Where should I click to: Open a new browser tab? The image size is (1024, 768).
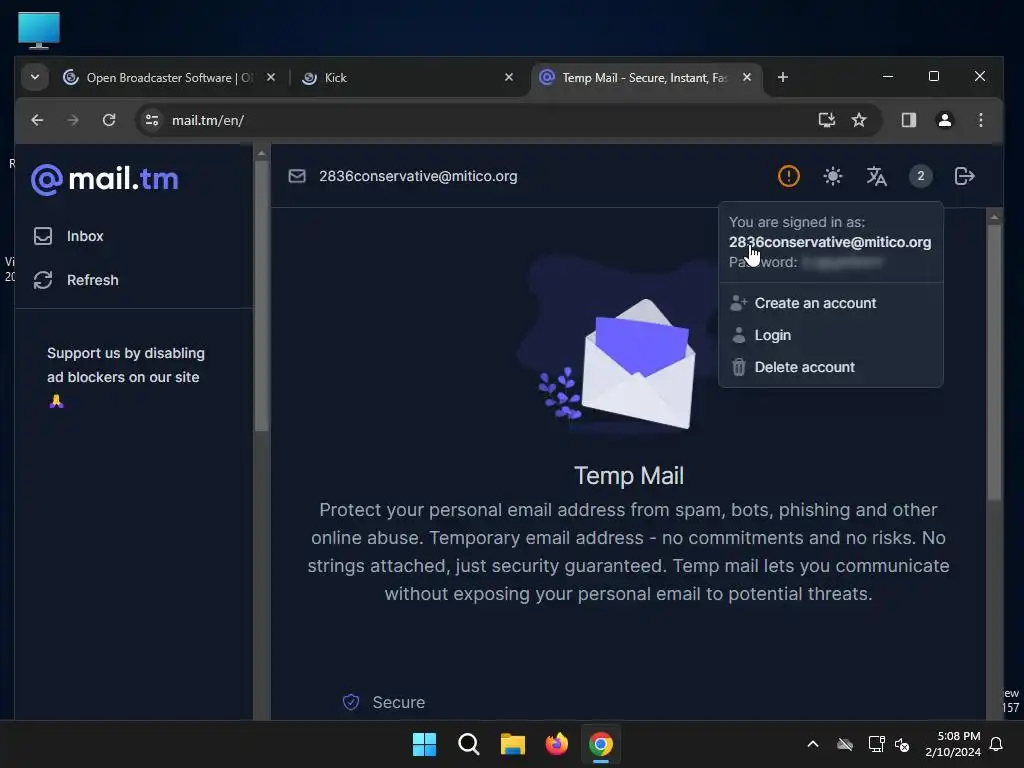click(x=782, y=78)
